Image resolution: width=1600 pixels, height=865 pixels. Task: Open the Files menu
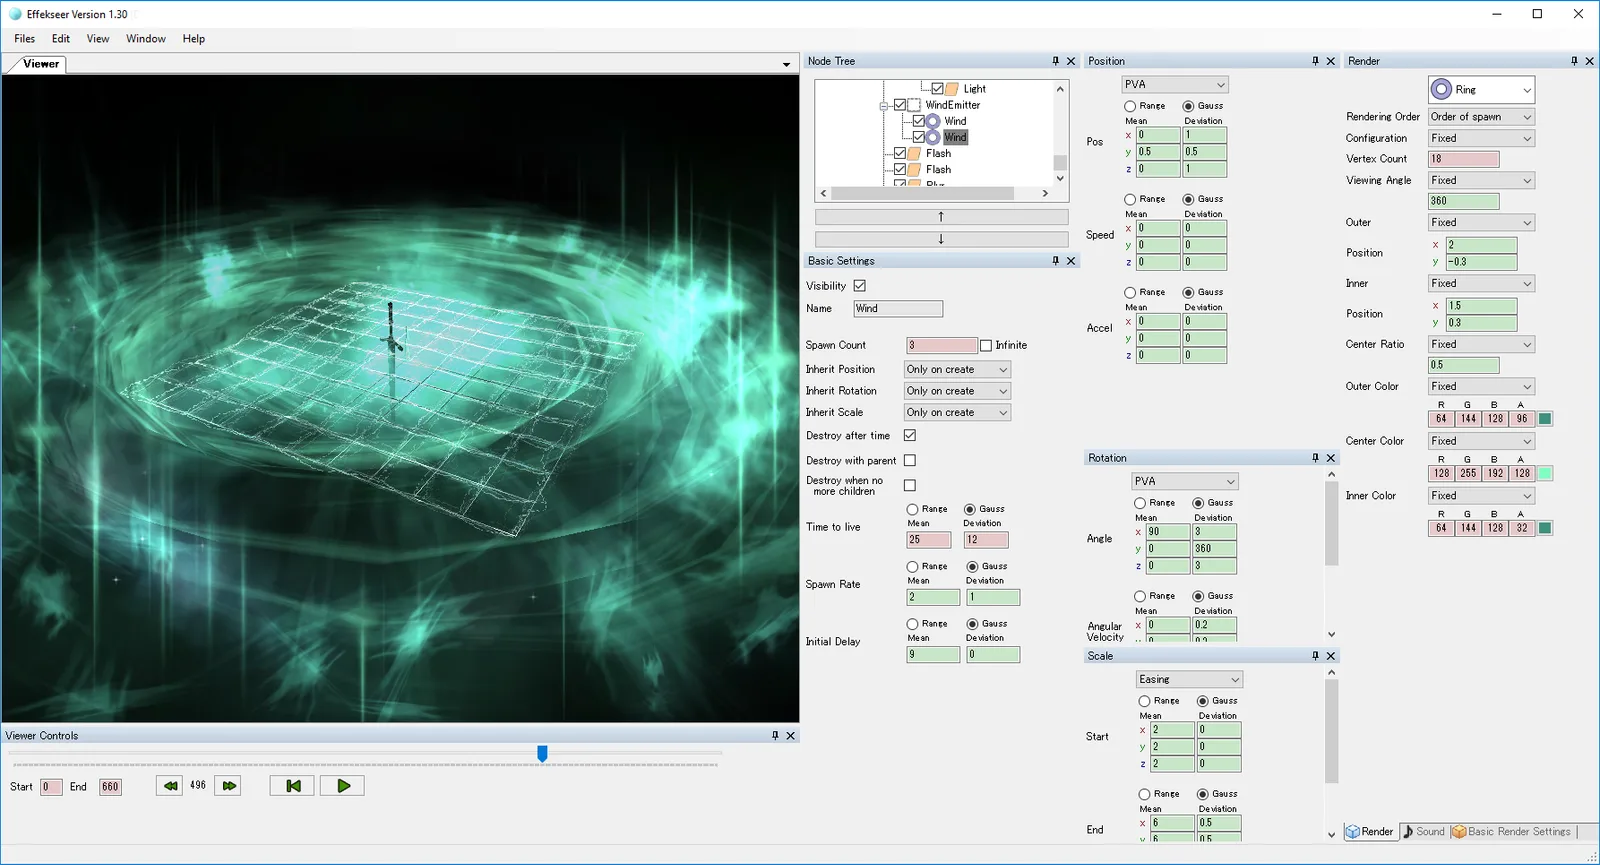(25, 39)
